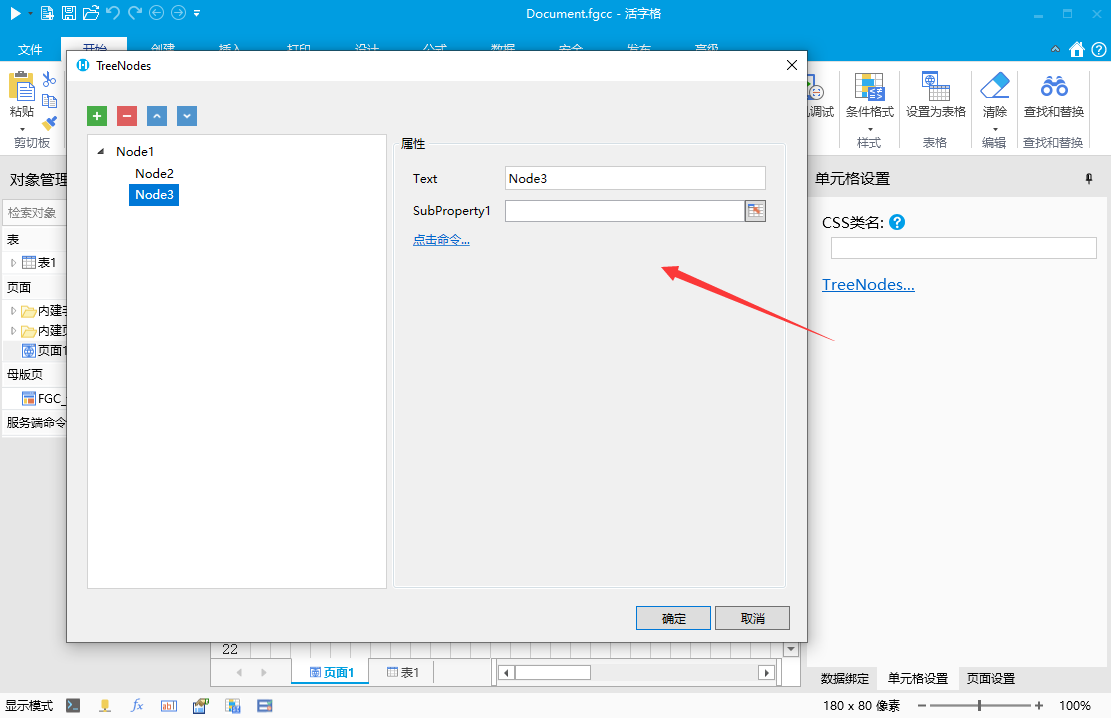This screenshot has height=718, width=1111.
Task: Click the 取消 Cancel button
Action: click(752, 618)
